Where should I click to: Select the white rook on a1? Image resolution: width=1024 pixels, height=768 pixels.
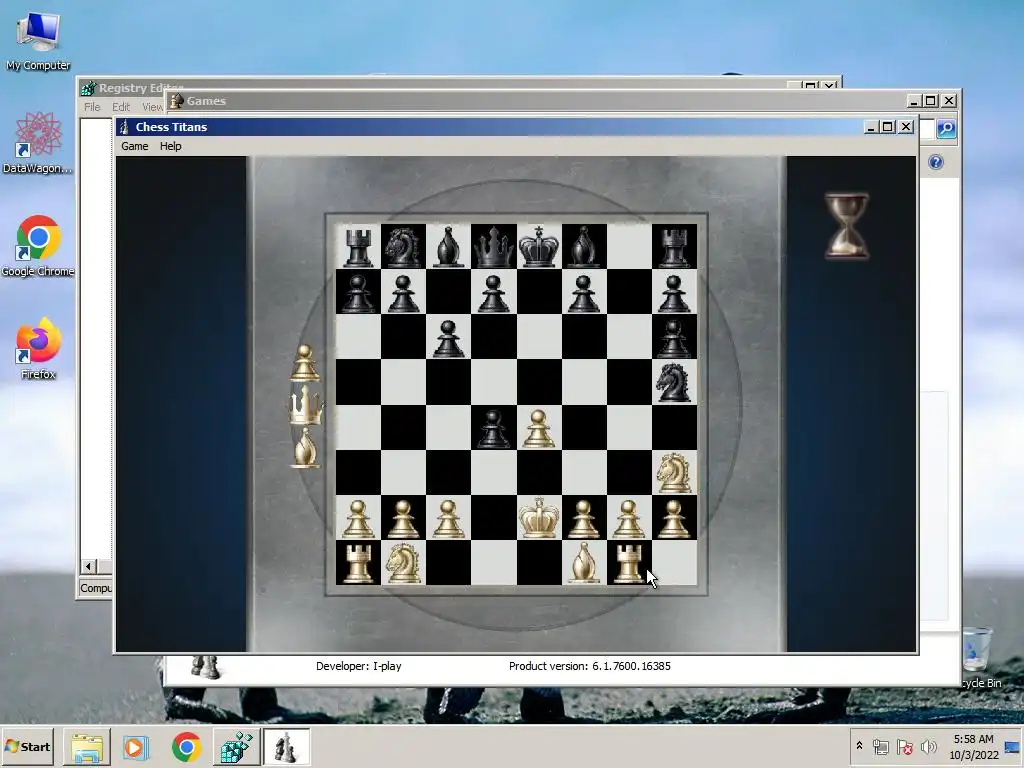(358, 562)
